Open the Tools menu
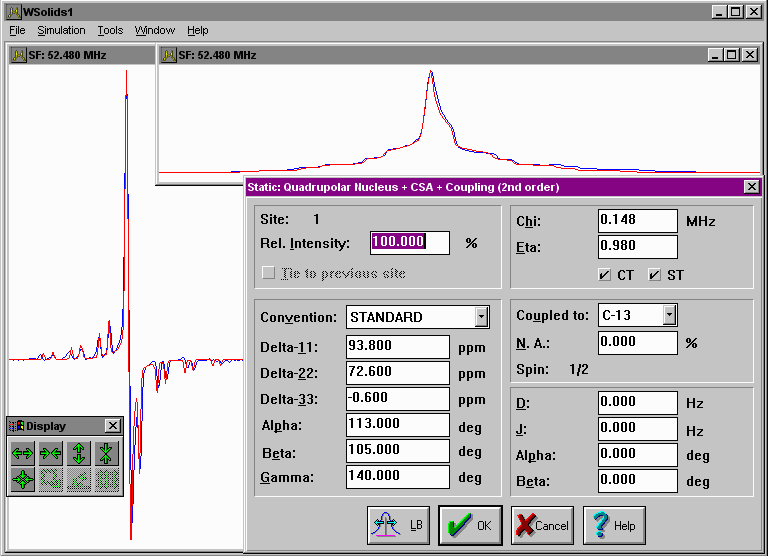Screen dimensions: 768x556 click(x=110, y=31)
